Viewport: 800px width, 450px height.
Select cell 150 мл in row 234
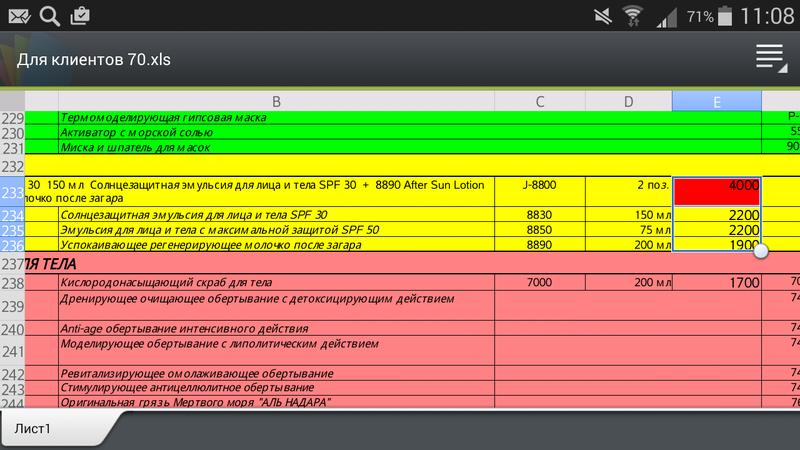[629, 215]
